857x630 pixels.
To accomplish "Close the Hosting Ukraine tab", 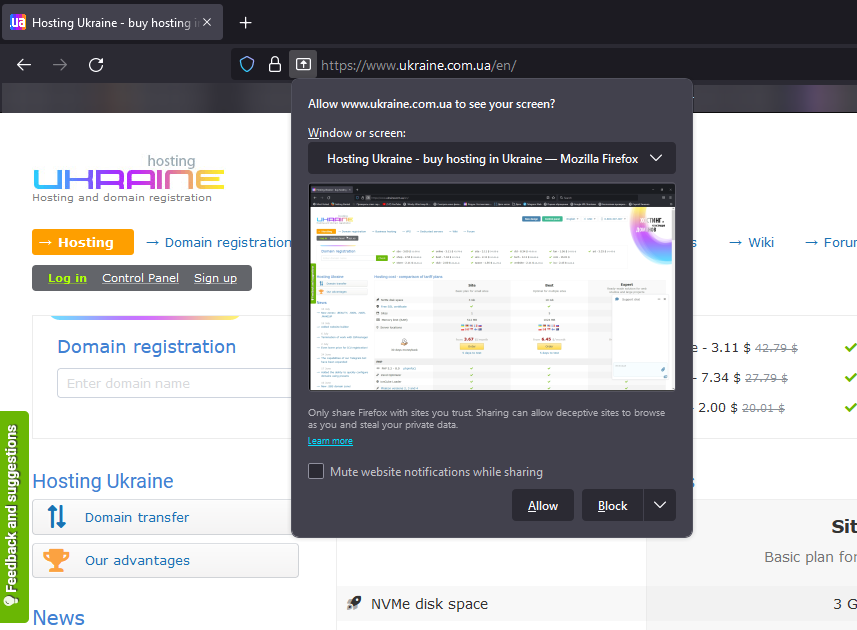I will click(208, 22).
